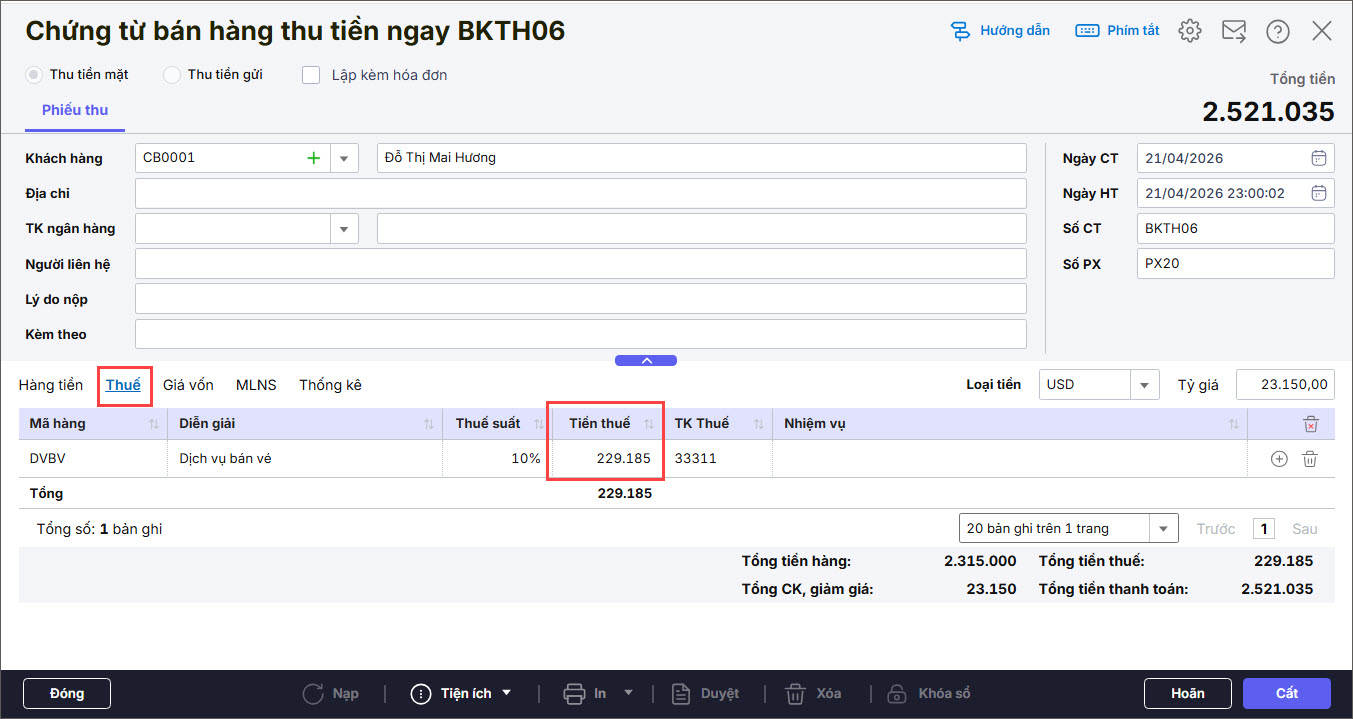
Task: Open records per page dropdown
Action: tap(1163, 528)
